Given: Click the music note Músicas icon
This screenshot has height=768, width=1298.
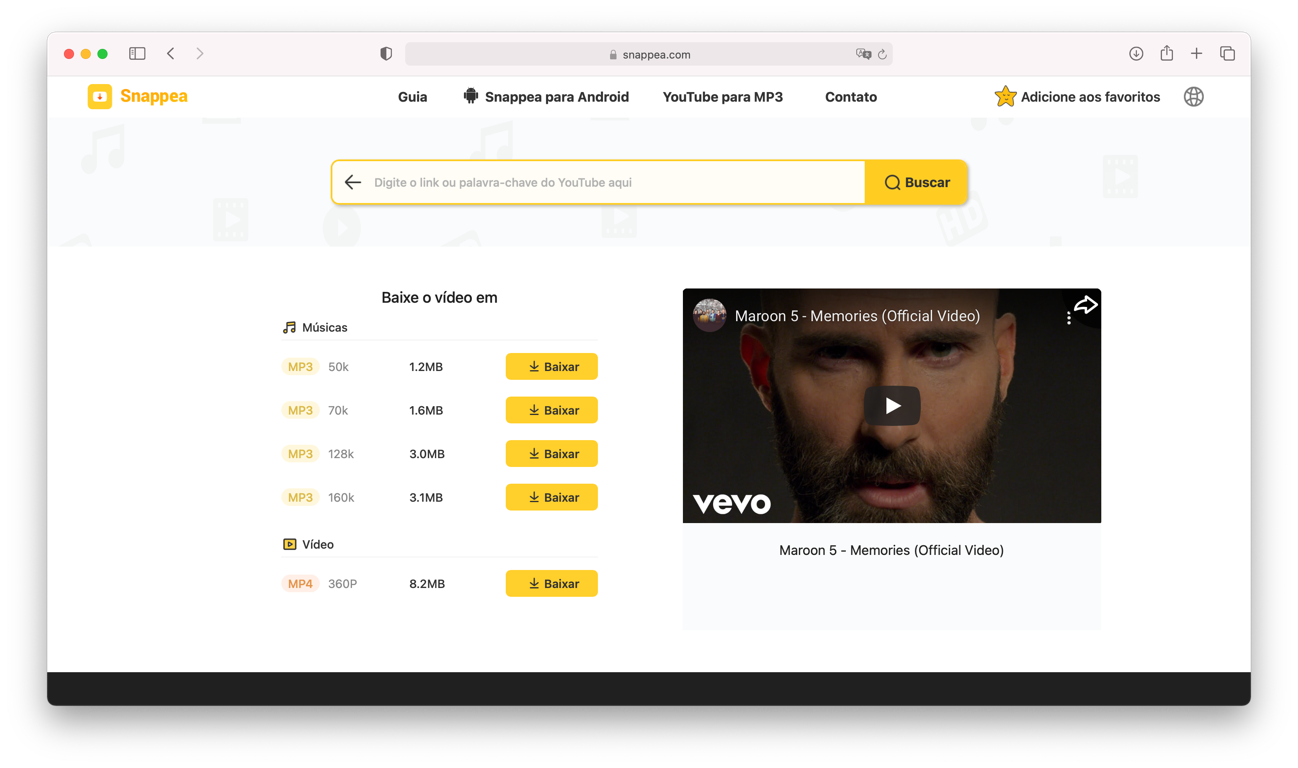Looking at the screenshot, I should (289, 327).
